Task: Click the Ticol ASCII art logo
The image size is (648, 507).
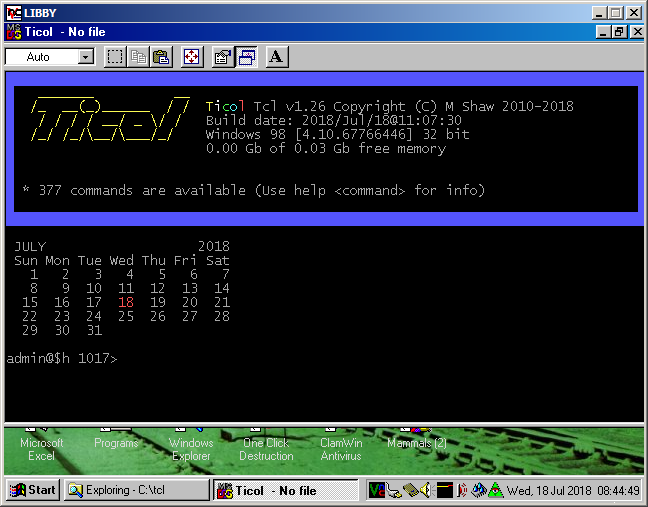Action: click(110, 119)
